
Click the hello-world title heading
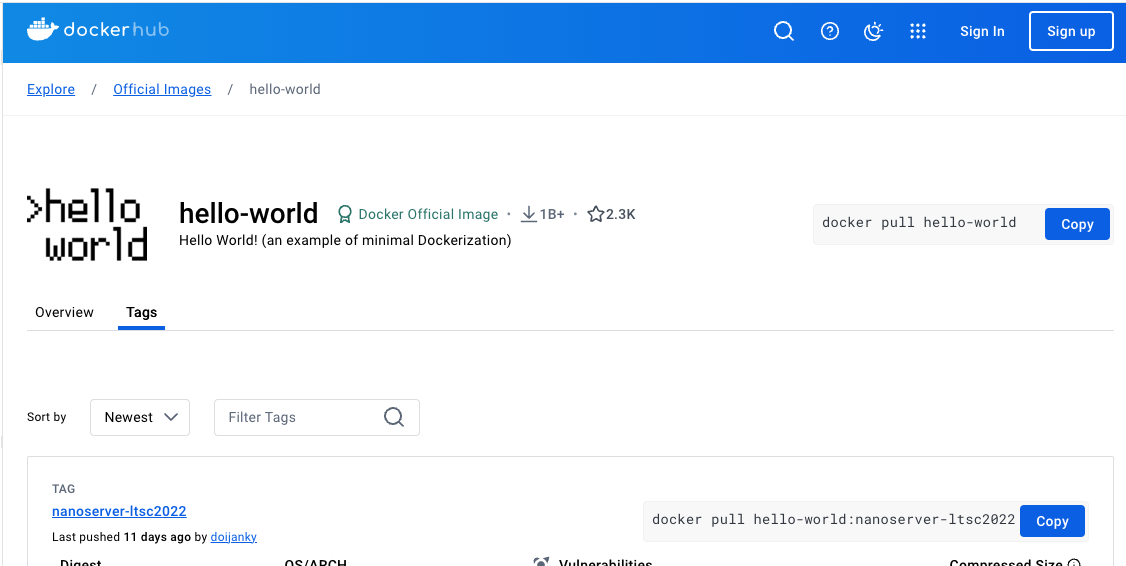248,213
